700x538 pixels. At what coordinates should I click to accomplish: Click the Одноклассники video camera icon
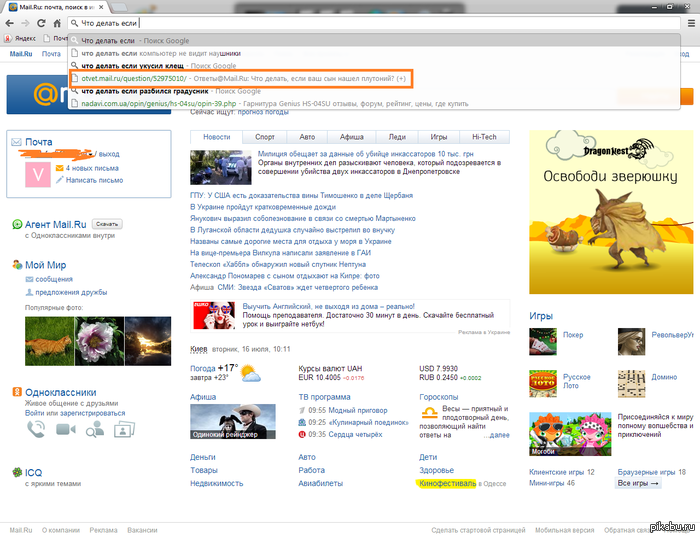(x=66, y=429)
